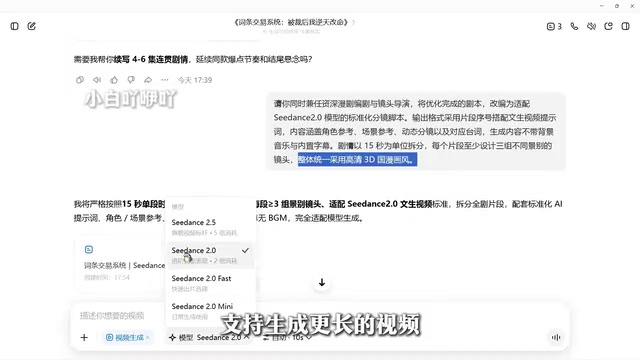The image size is (640, 360).
Task: Click the 今天 17:39 timestamp
Action: pos(195,80)
